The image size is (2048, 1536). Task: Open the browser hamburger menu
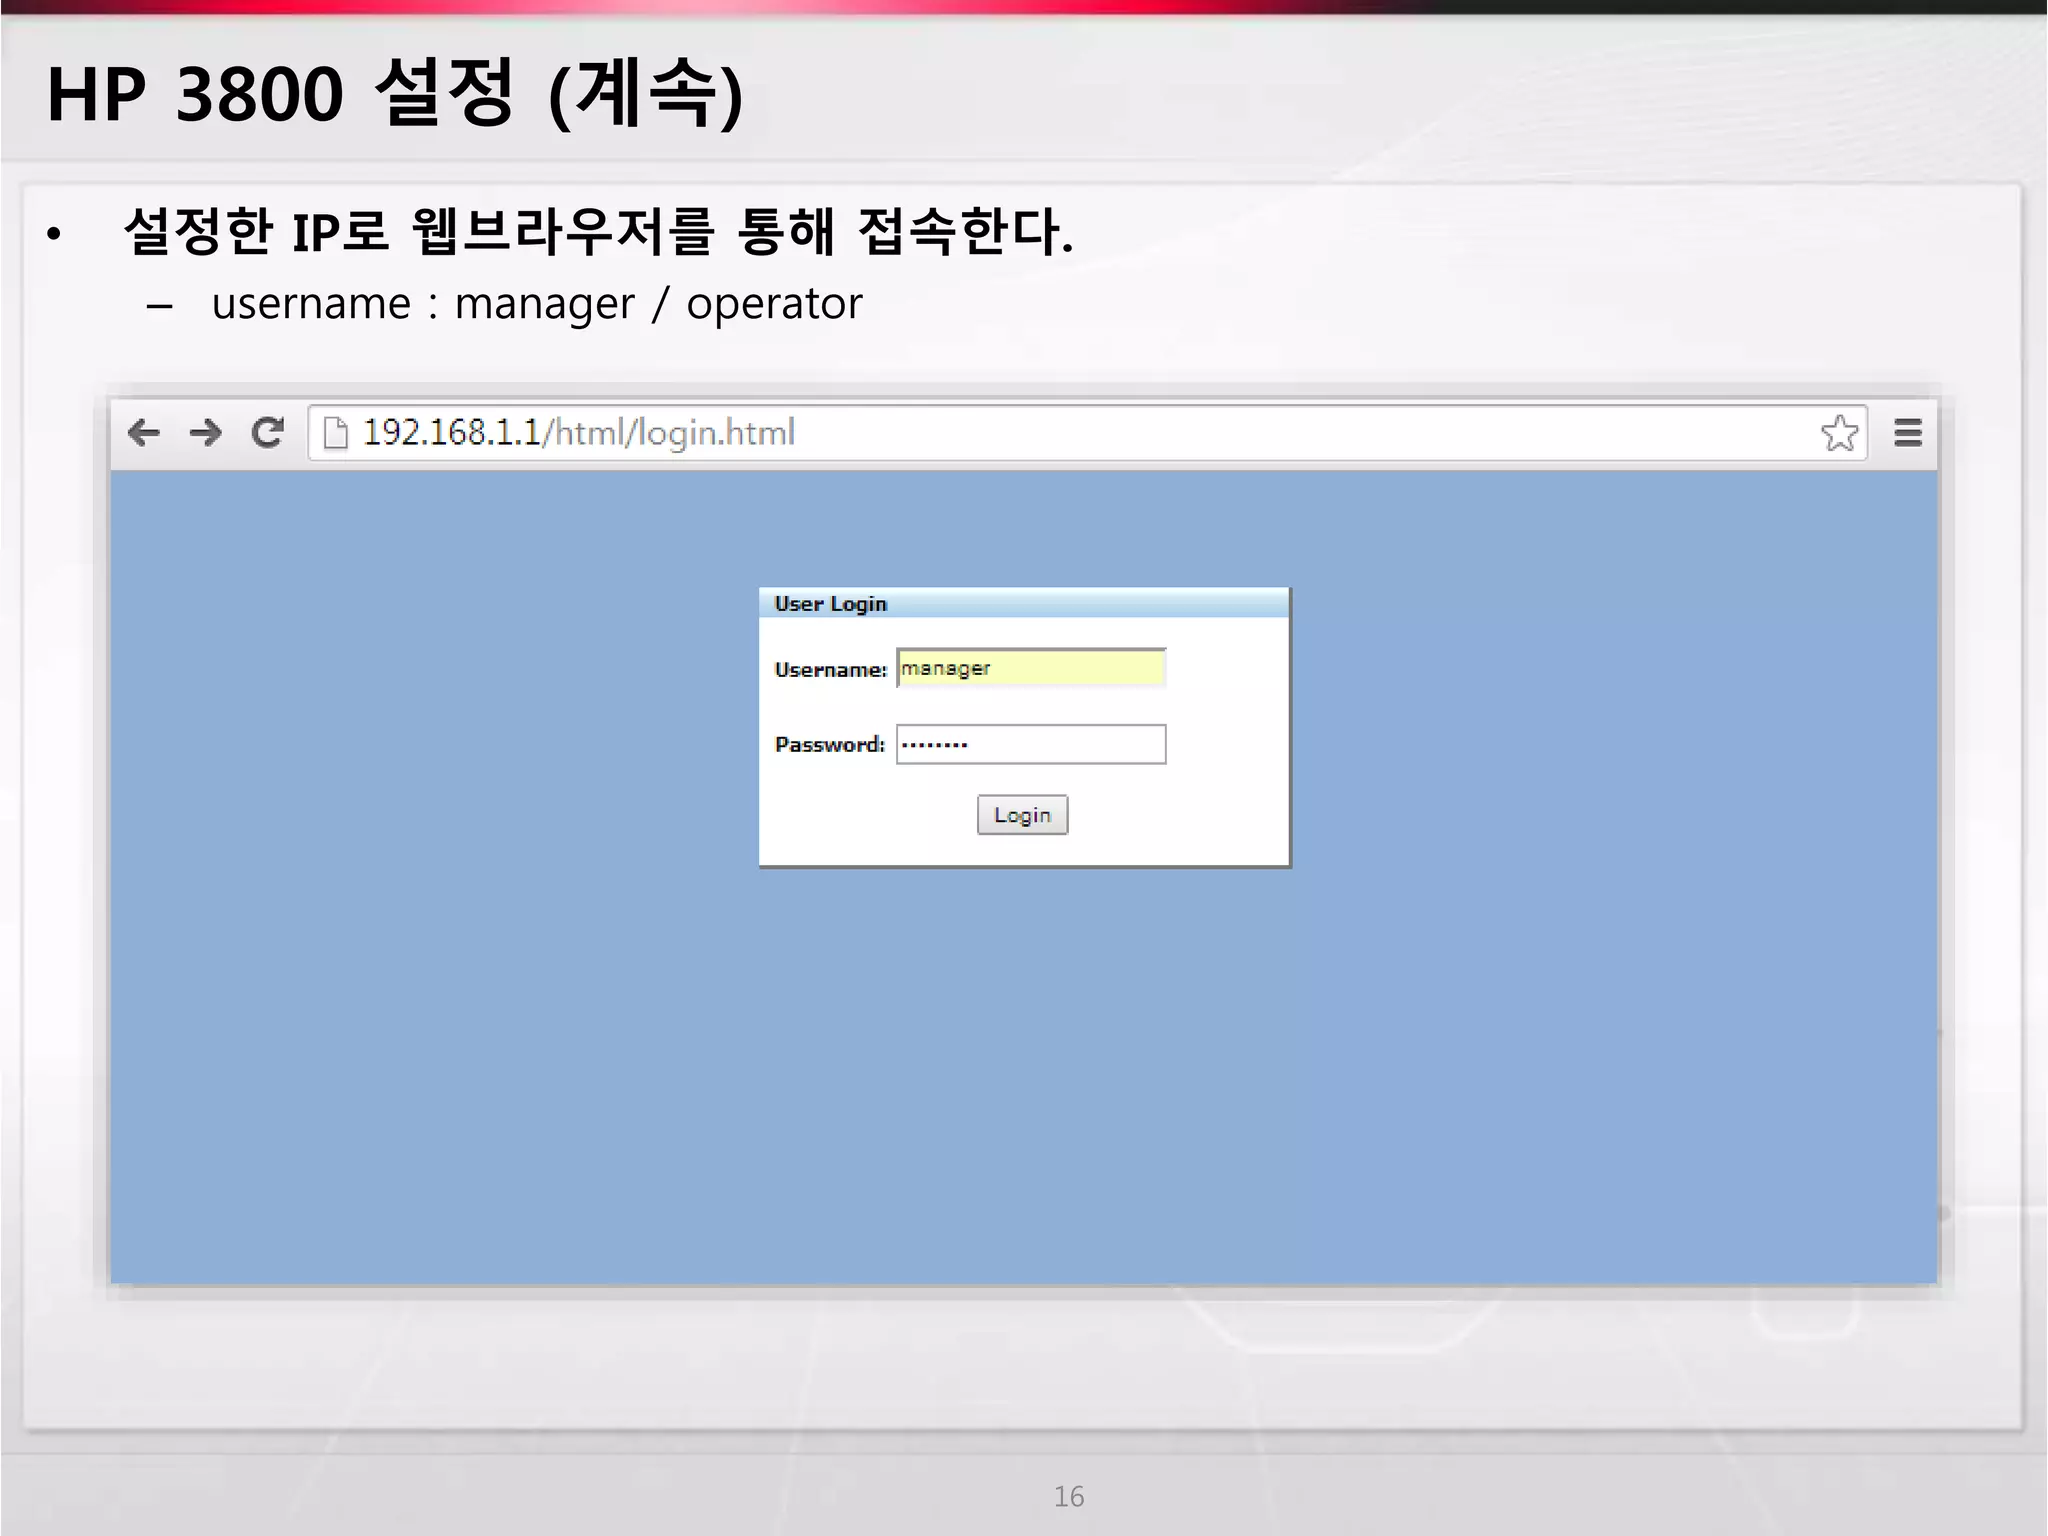[1908, 433]
